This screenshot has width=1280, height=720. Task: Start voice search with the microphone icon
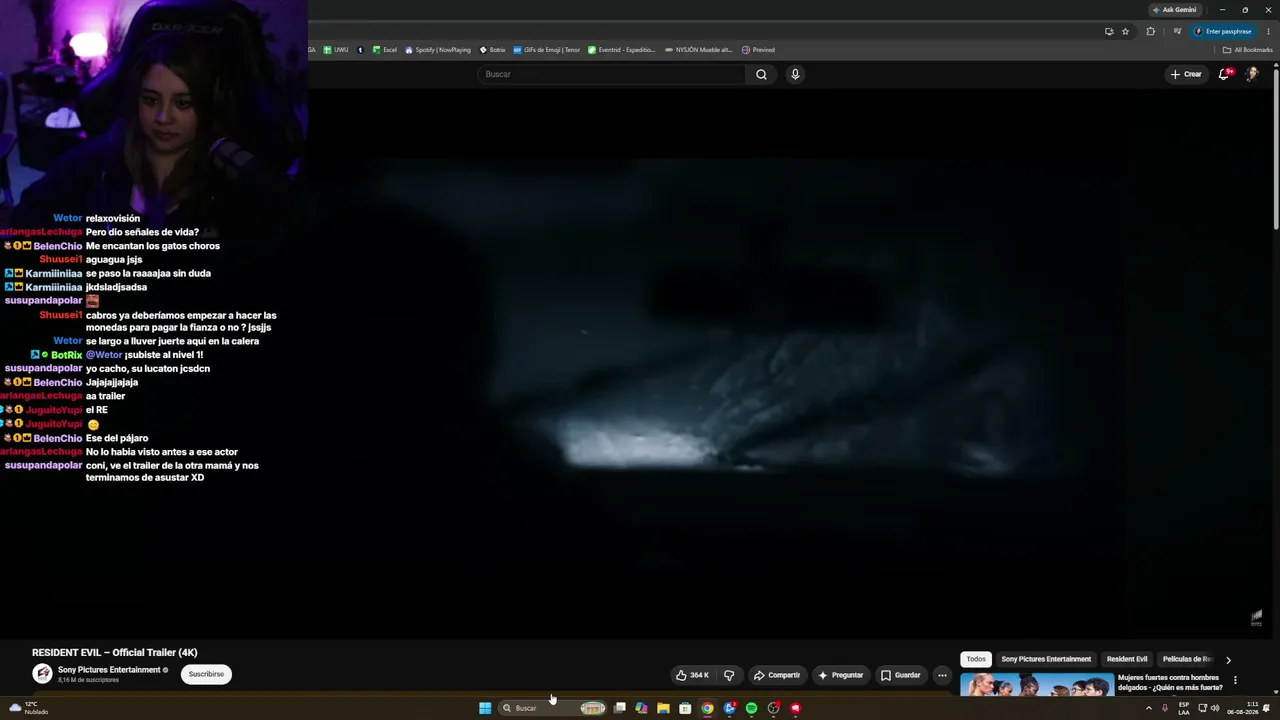(x=795, y=74)
